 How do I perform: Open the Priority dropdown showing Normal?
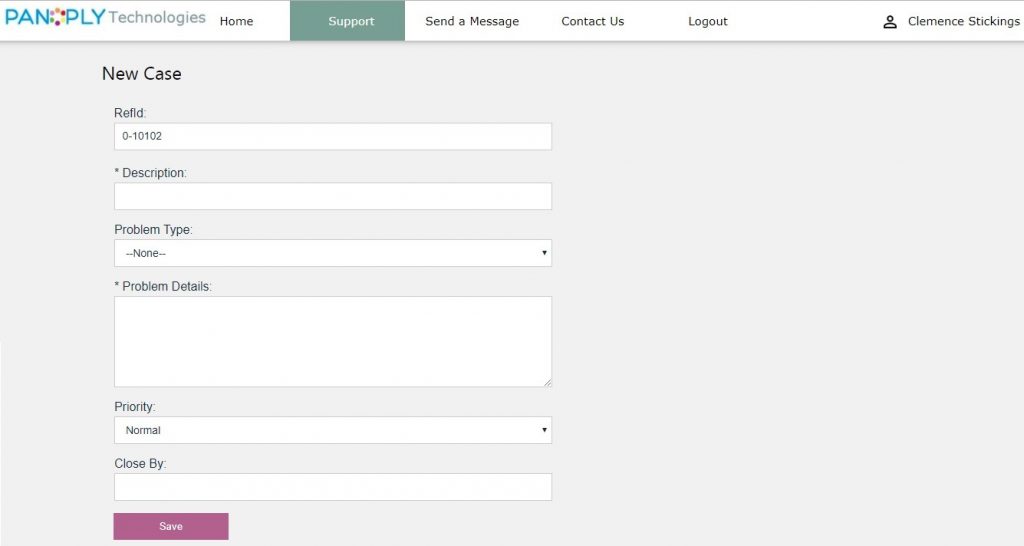333,430
